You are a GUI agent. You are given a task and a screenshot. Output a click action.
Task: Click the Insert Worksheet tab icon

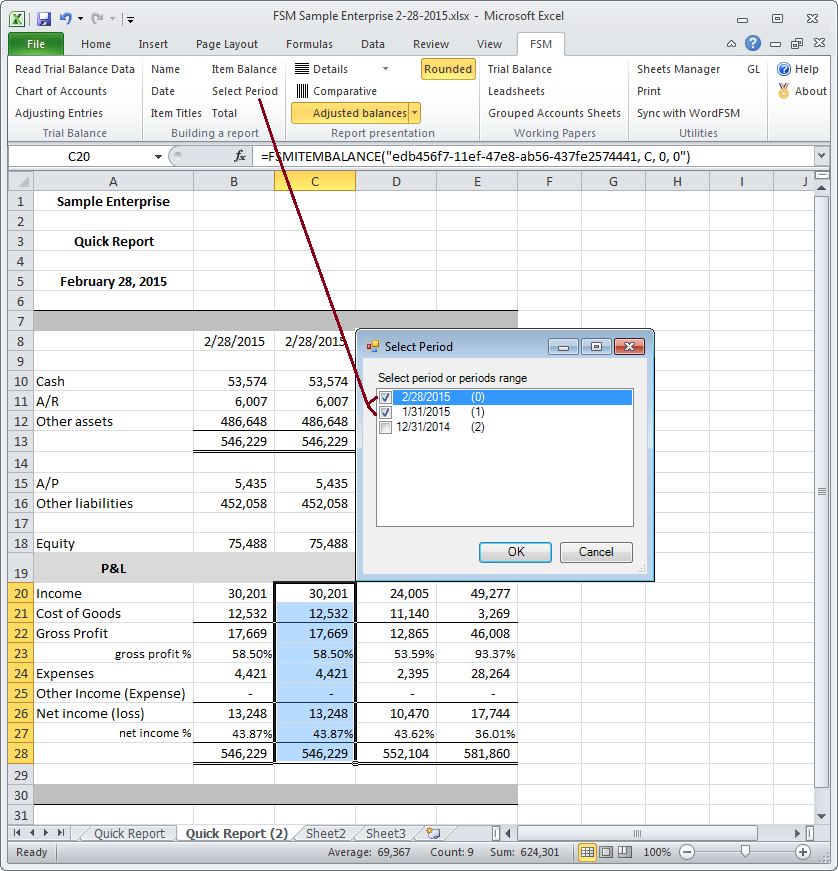click(433, 833)
